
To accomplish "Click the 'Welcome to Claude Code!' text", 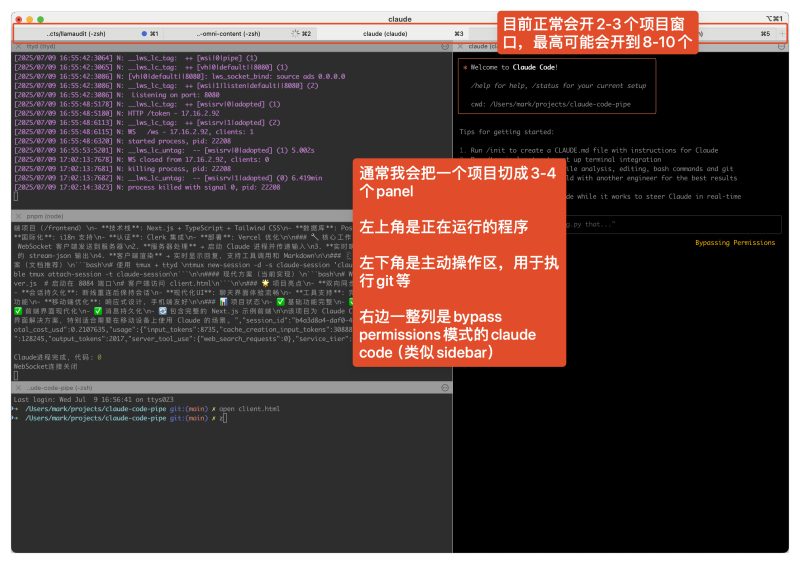I will (x=514, y=67).
